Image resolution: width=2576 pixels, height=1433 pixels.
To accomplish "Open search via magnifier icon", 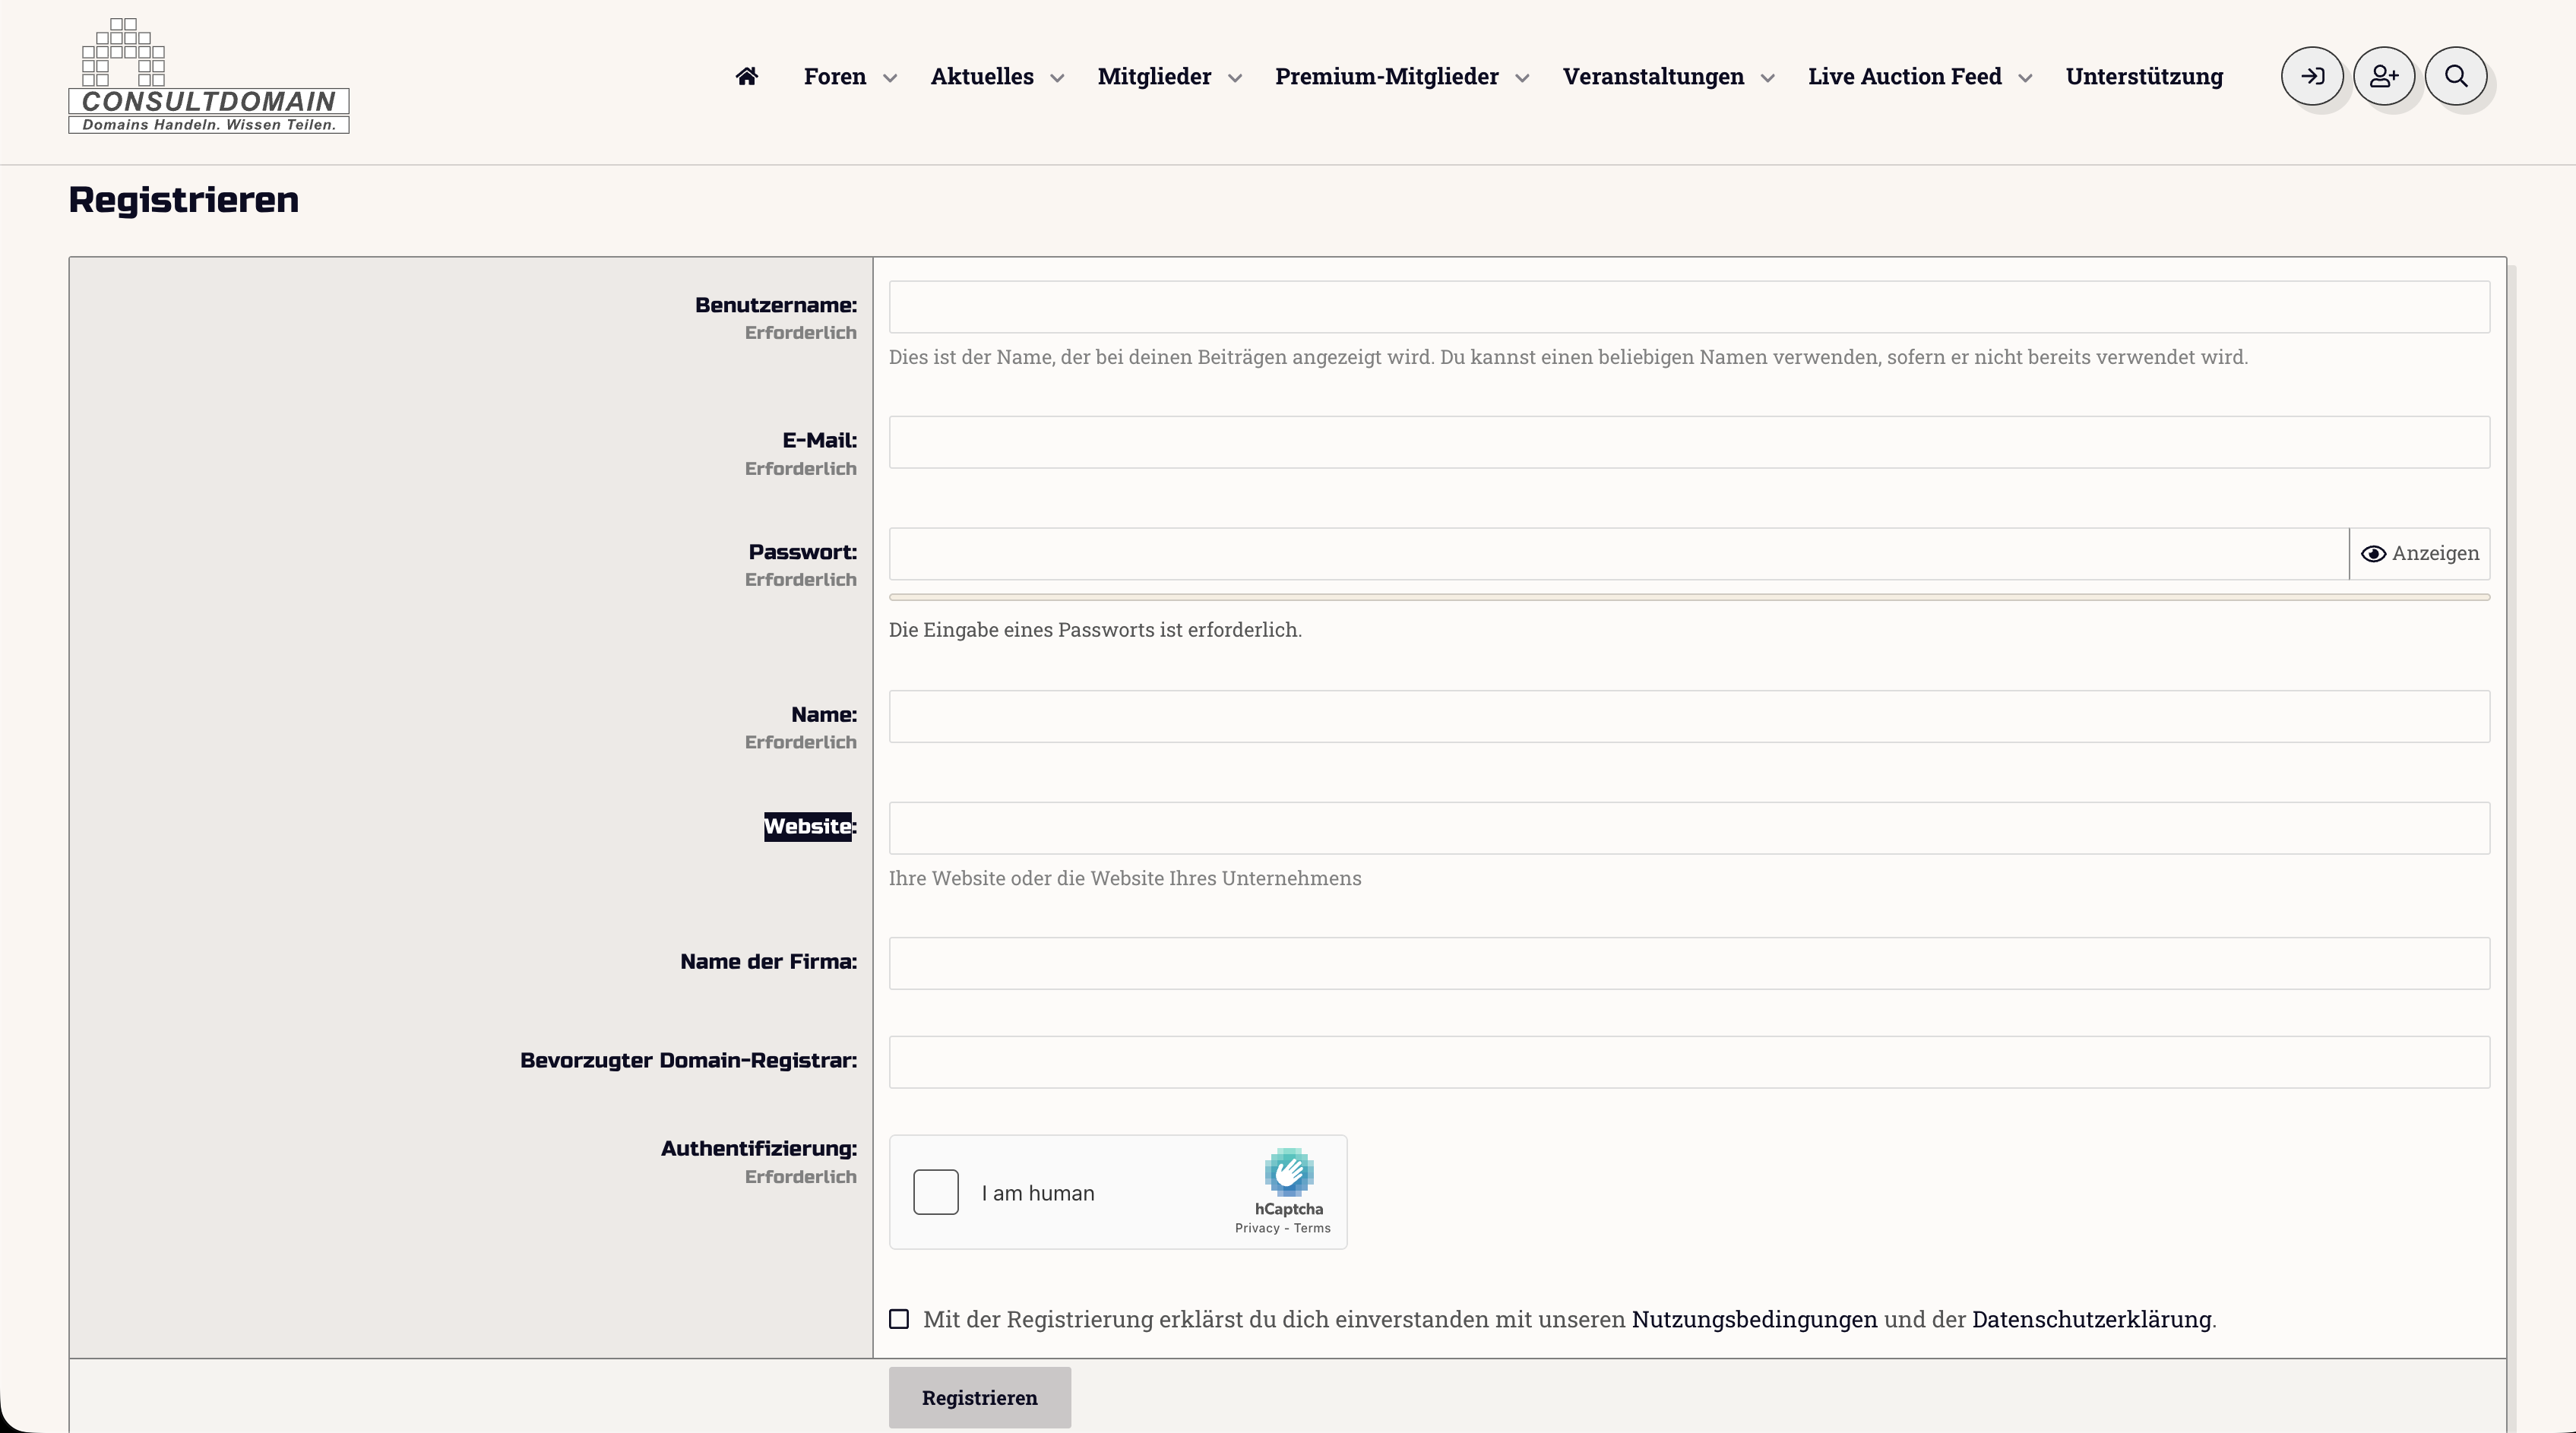I will coord(2456,77).
